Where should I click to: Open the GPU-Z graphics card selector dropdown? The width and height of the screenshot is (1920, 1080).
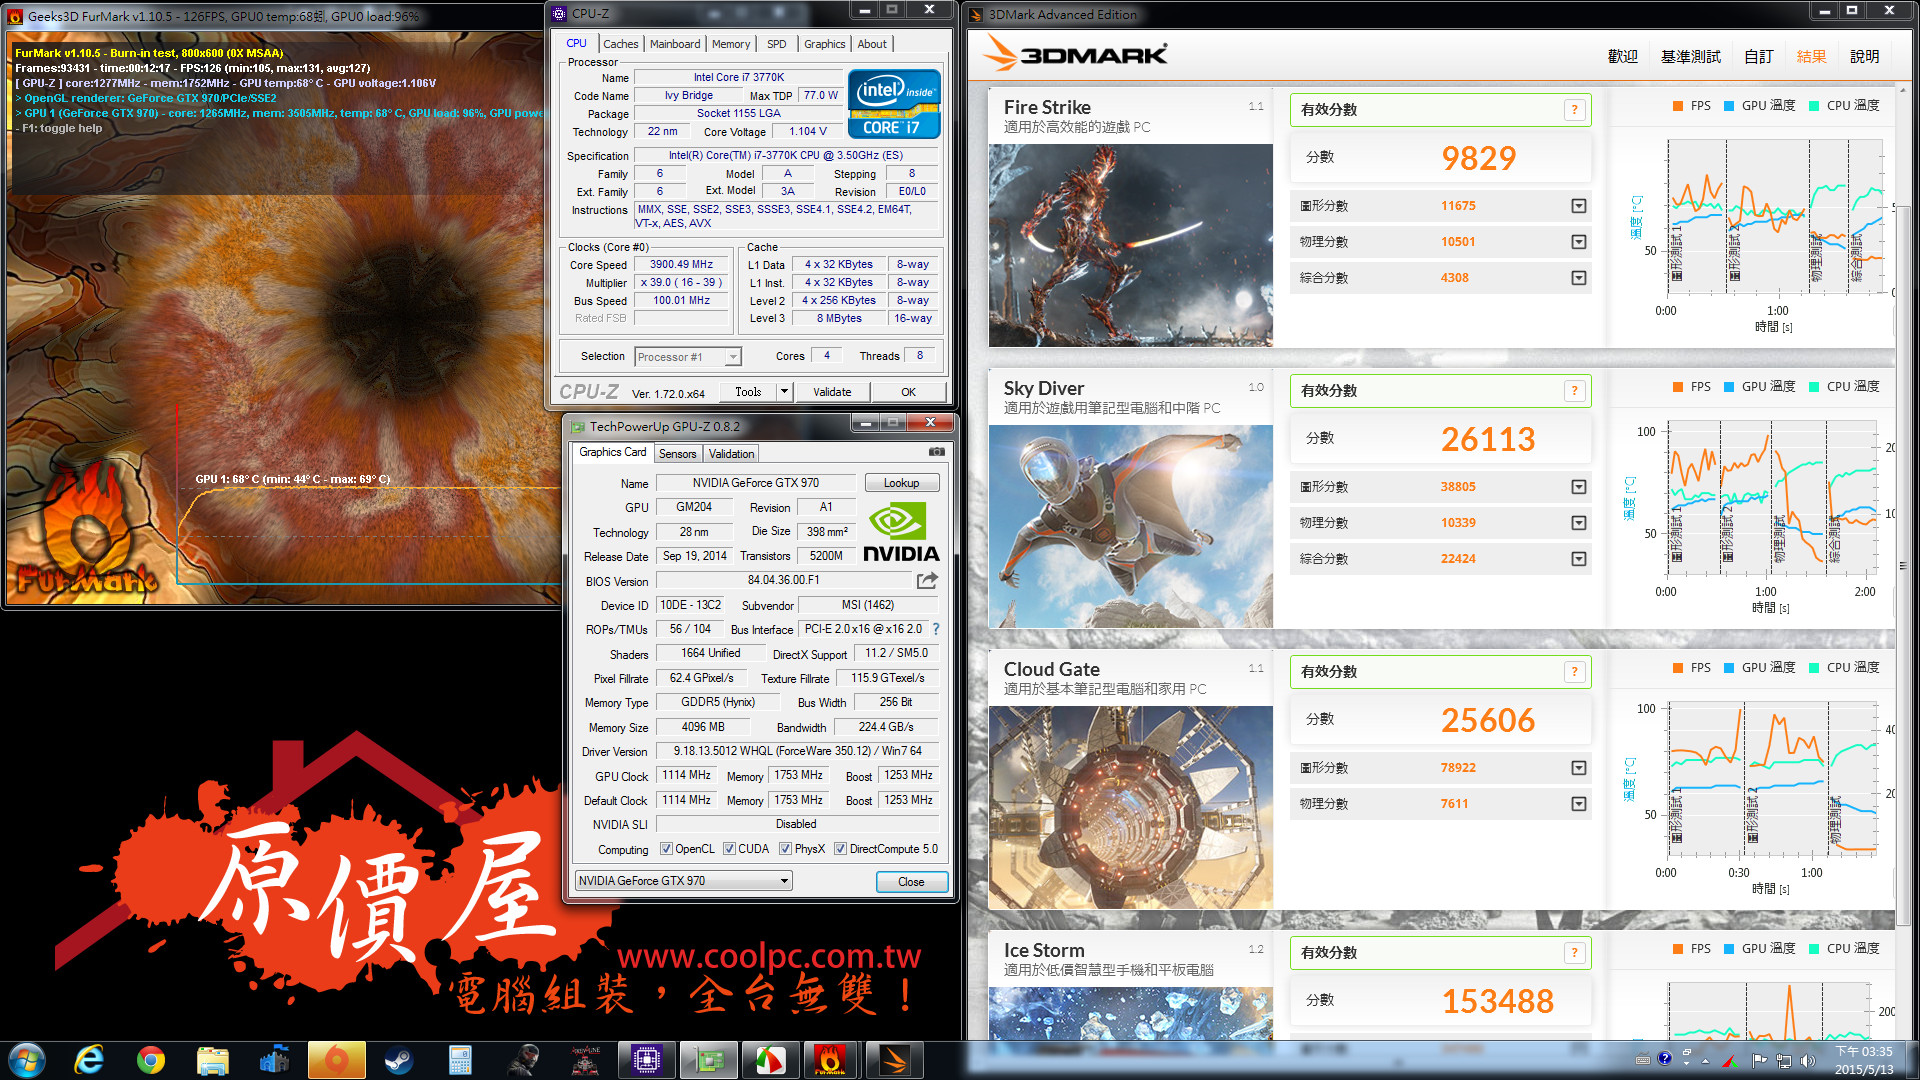(x=684, y=881)
